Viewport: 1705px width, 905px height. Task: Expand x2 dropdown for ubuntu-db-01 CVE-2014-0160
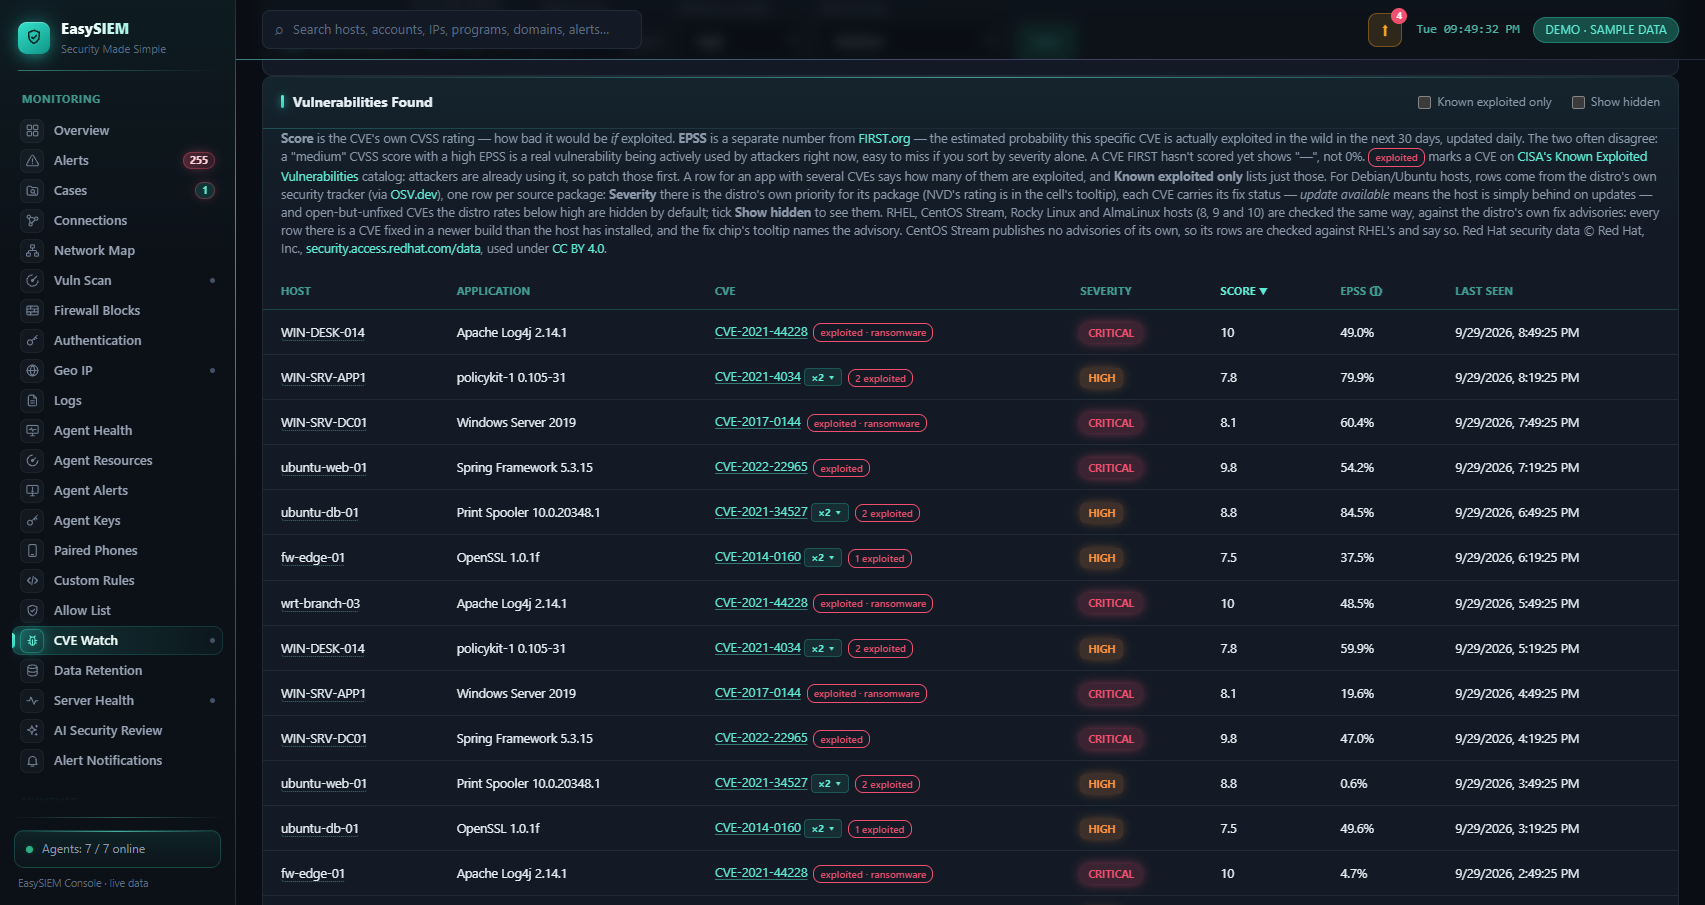click(x=823, y=829)
